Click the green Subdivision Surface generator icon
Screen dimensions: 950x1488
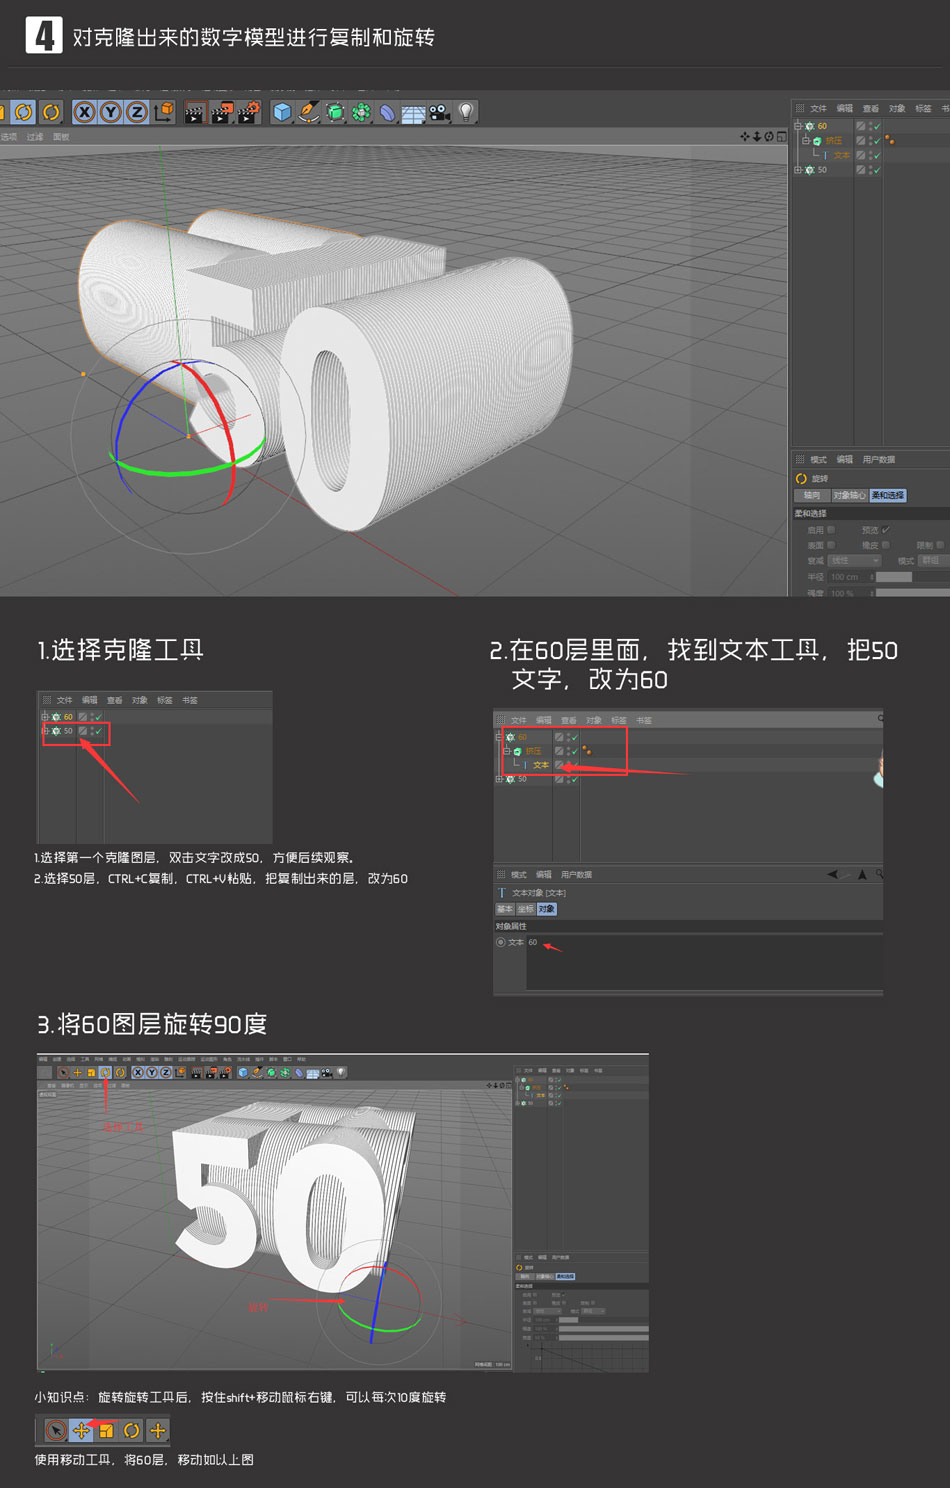[x=335, y=113]
